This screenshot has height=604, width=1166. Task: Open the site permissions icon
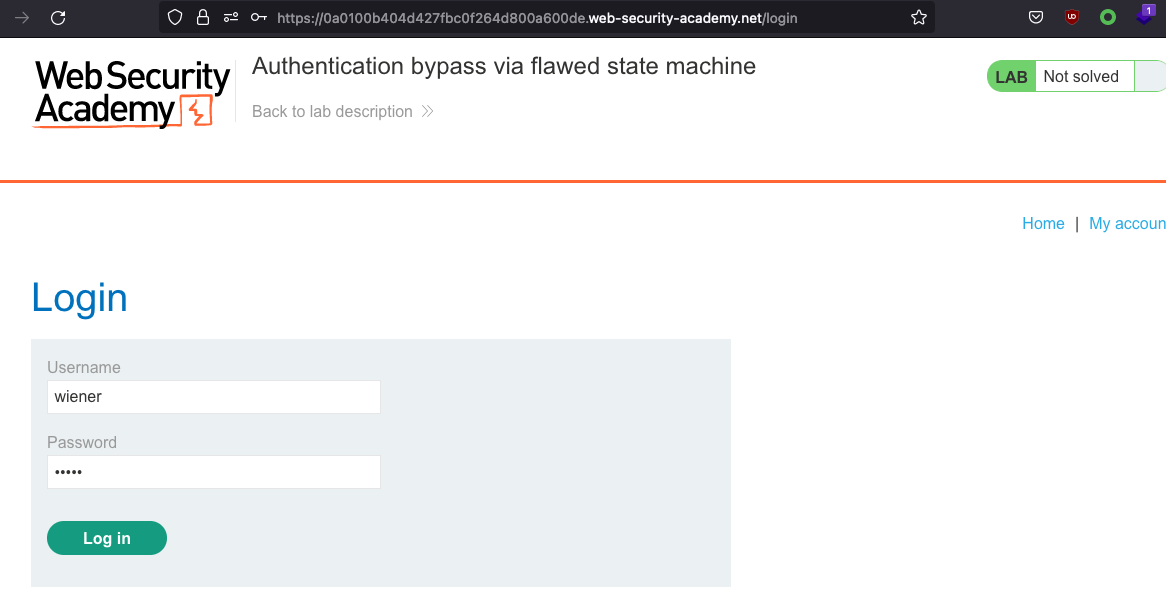pyautogui.click(x=231, y=17)
